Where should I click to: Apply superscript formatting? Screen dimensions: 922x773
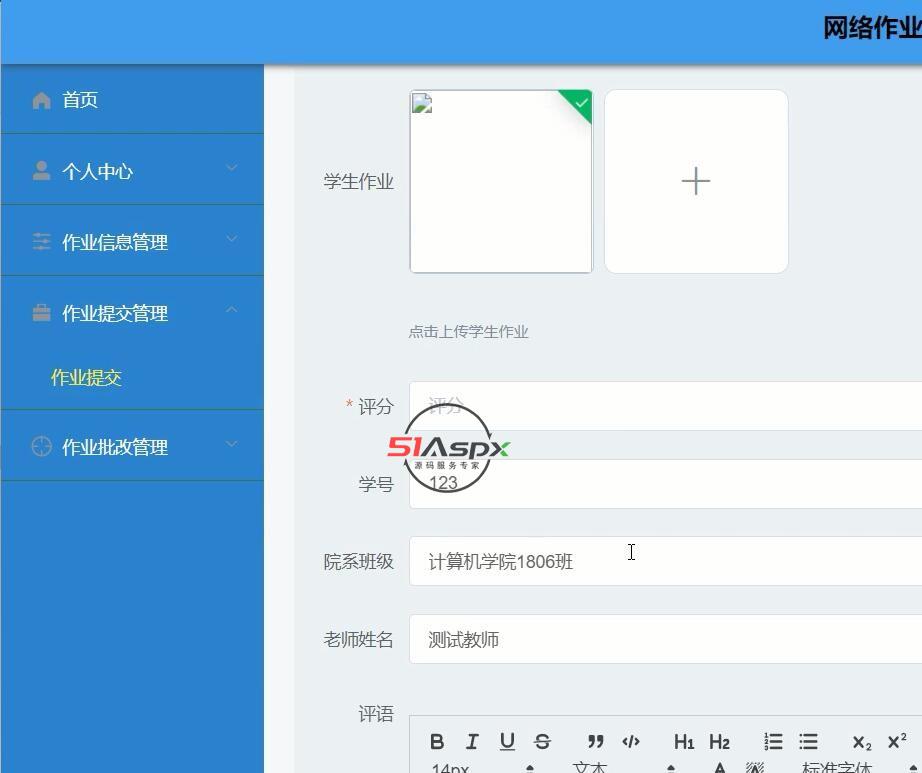[x=897, y=741]
